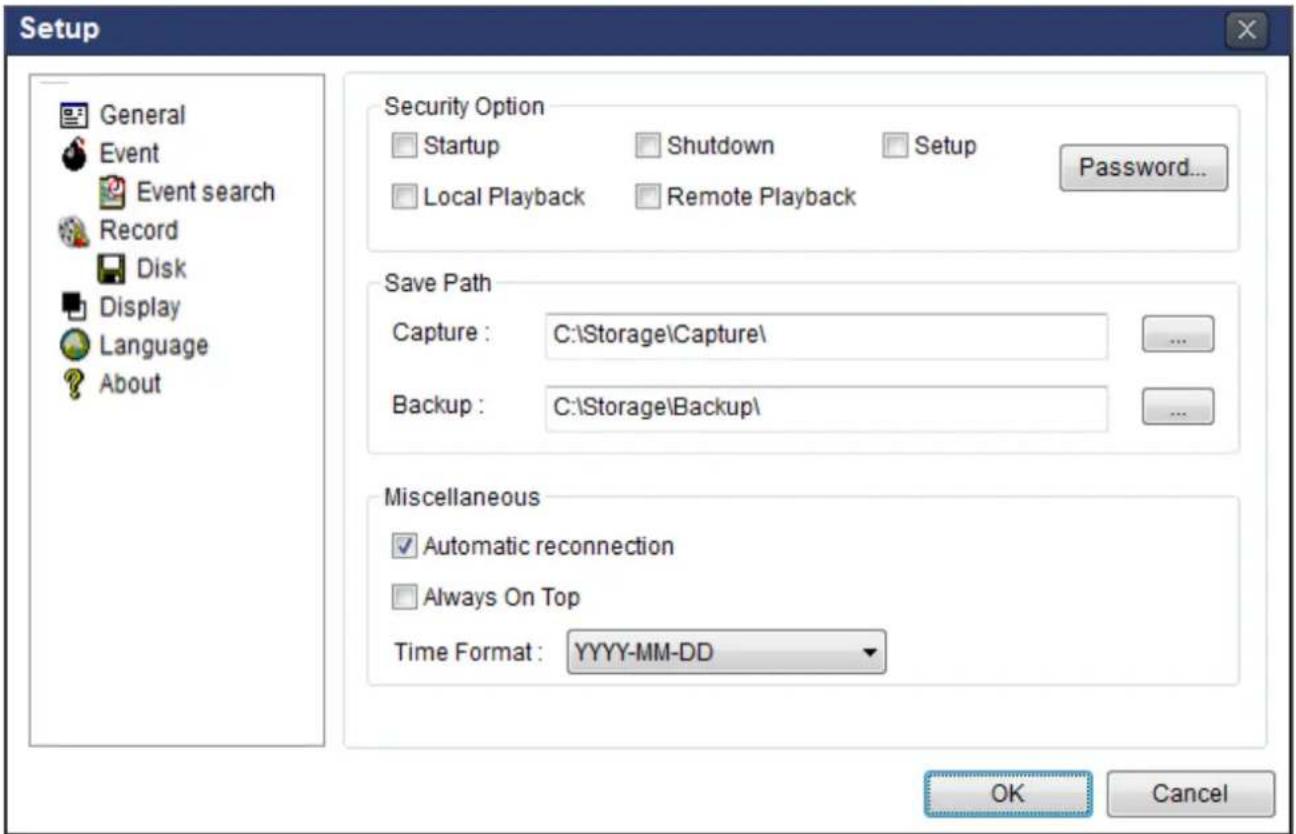The height and width of the screenshot is (834, 1296).
Task: Open the General settings page
Action: (x=142, y=116)
